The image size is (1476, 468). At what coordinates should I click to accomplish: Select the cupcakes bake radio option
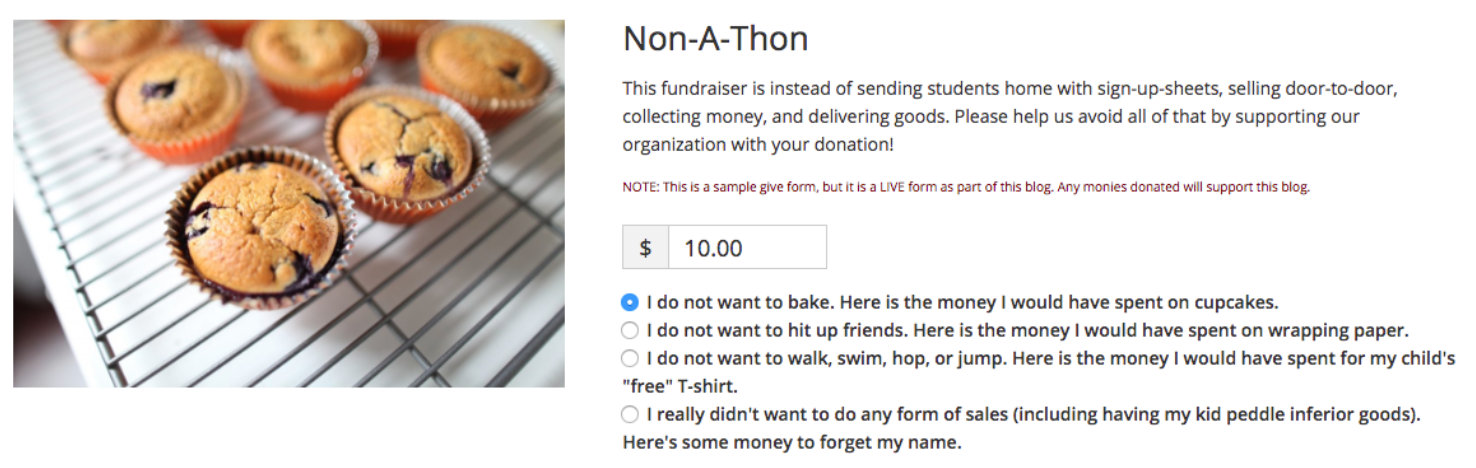(x=630, y=302)
